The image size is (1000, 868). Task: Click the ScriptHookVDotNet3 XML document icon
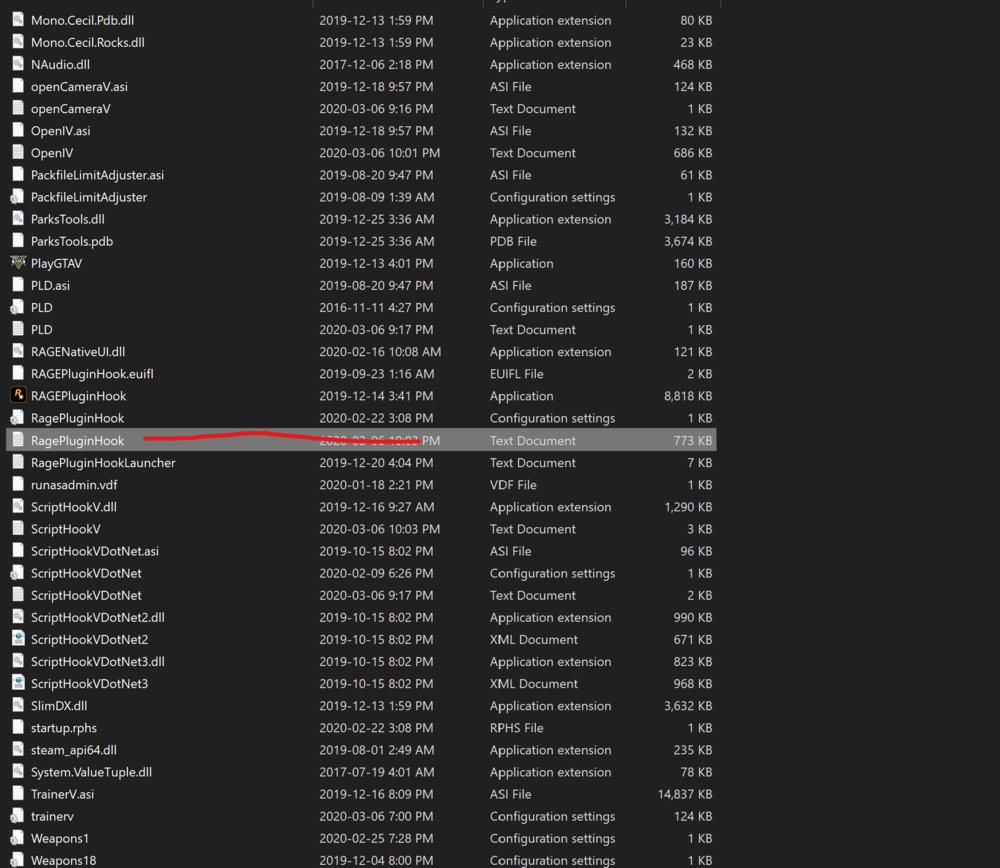pos(17,683)
